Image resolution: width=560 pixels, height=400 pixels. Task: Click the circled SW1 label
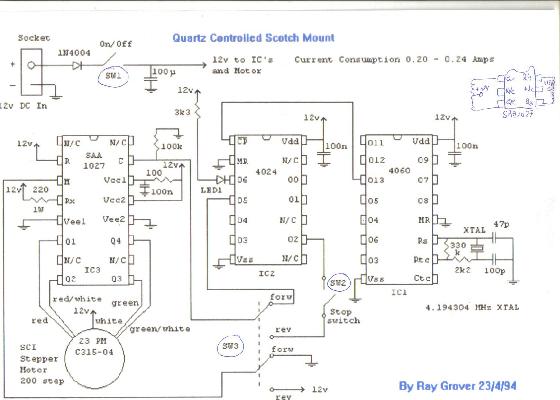(113, 76)
